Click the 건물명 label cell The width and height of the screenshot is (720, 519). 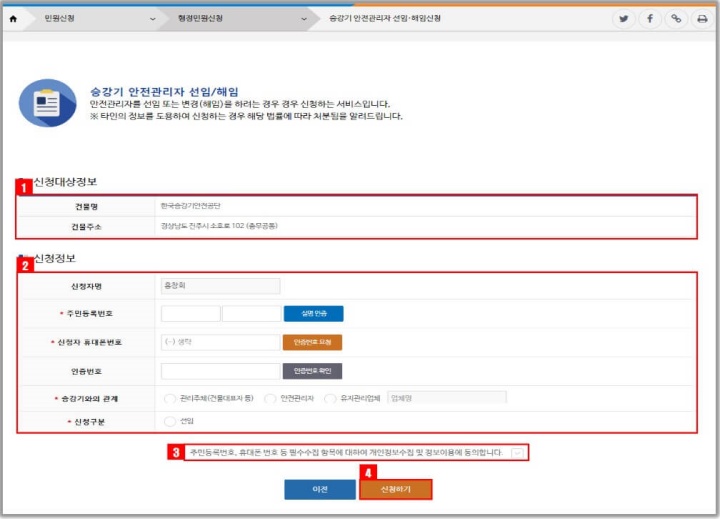pos(86,207)
